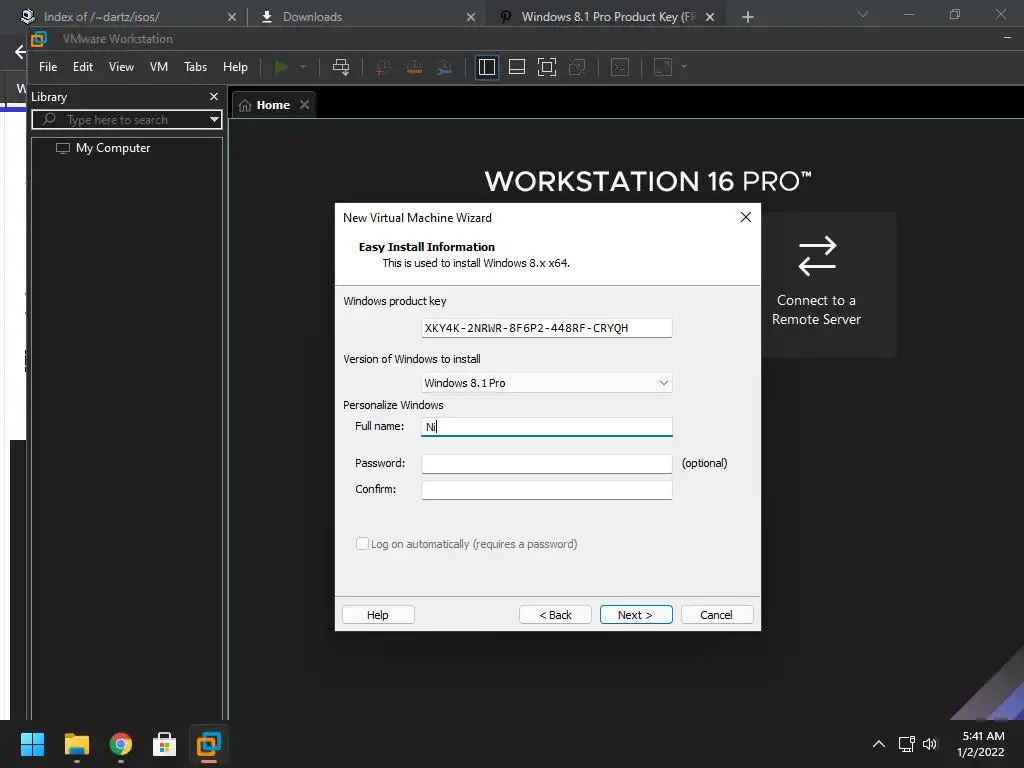The image size is (1024, 768).
Task: Click the Console view toolbar icon
Action: coord(620,67)
